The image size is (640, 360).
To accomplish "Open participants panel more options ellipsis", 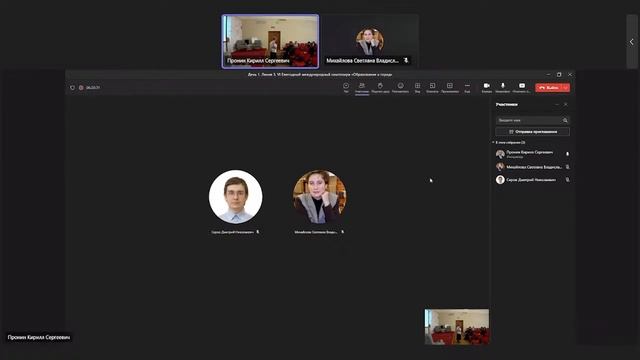I will pyautogui.click(x=556, y=105).
